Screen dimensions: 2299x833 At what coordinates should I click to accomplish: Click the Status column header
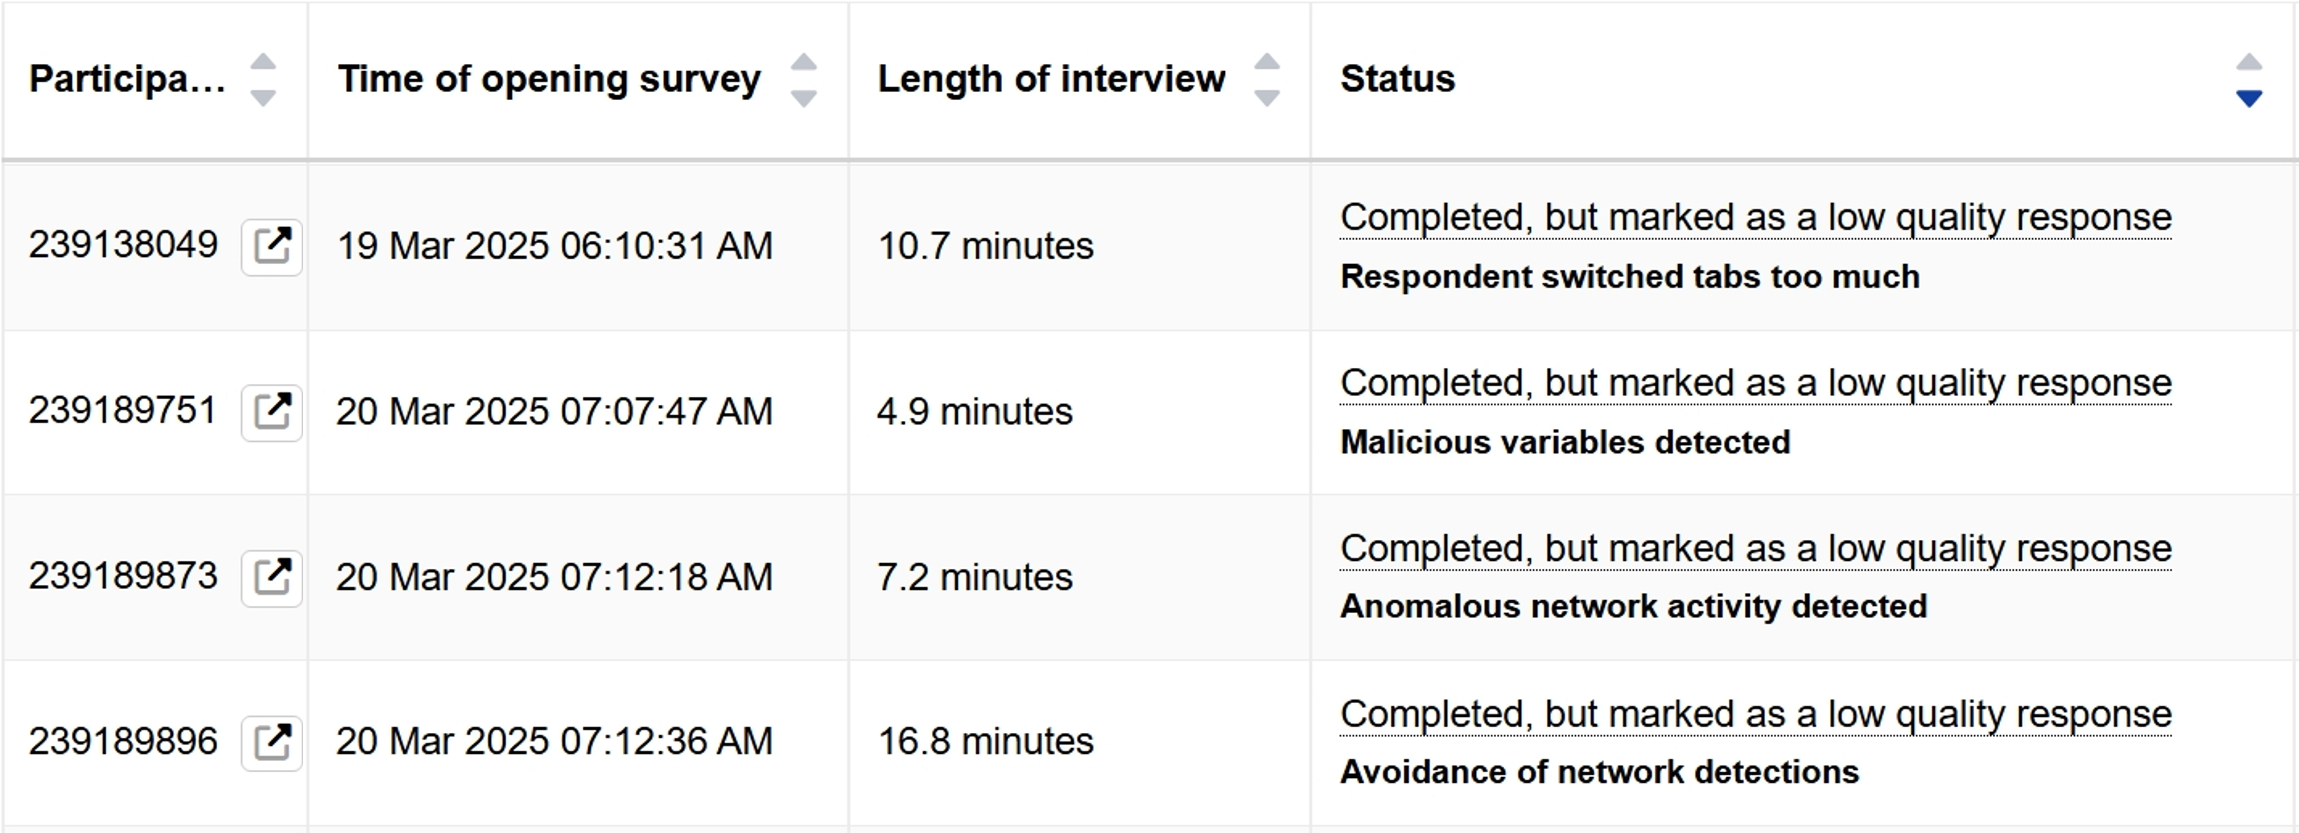point(1397,79)
